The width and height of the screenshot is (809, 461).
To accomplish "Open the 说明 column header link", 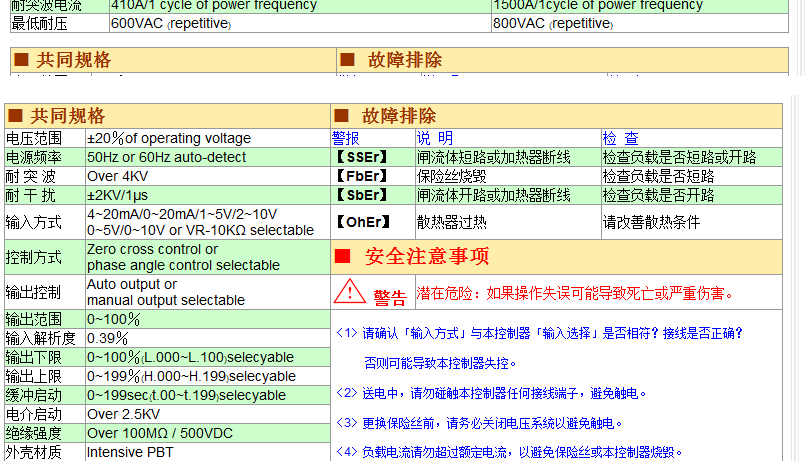I will (x=435, y=138).
